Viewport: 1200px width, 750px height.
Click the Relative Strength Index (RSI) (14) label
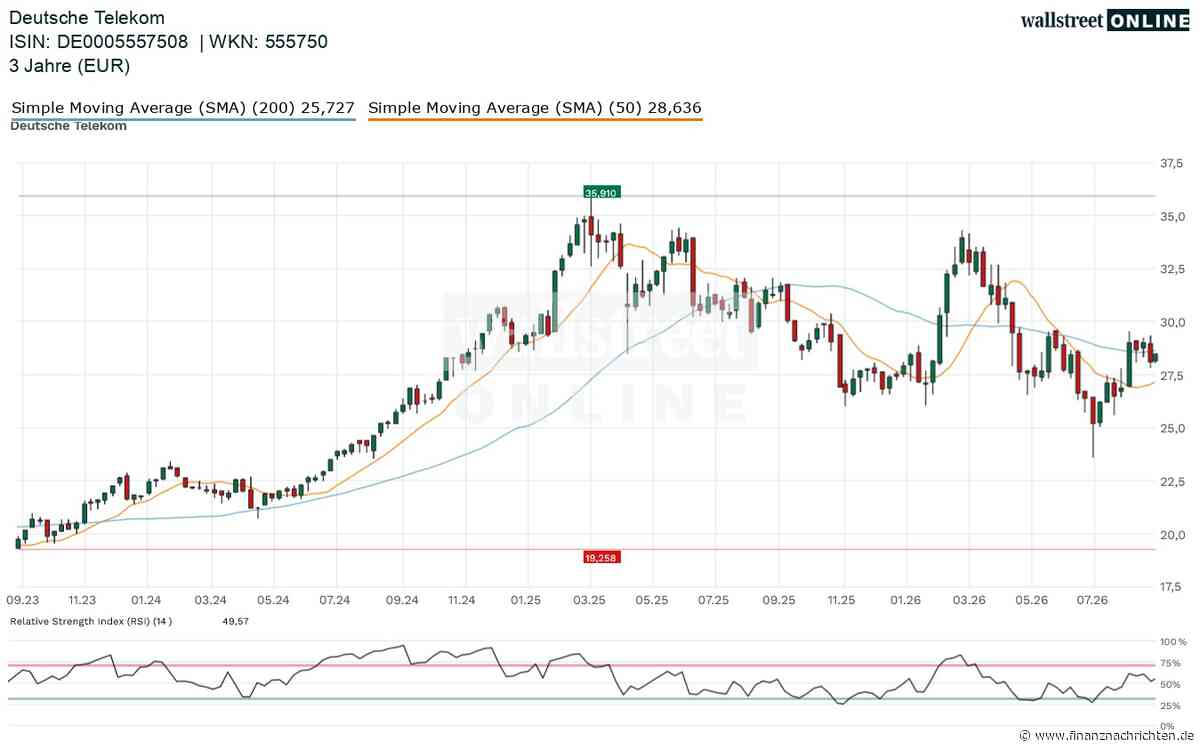[x=91, y=621]
